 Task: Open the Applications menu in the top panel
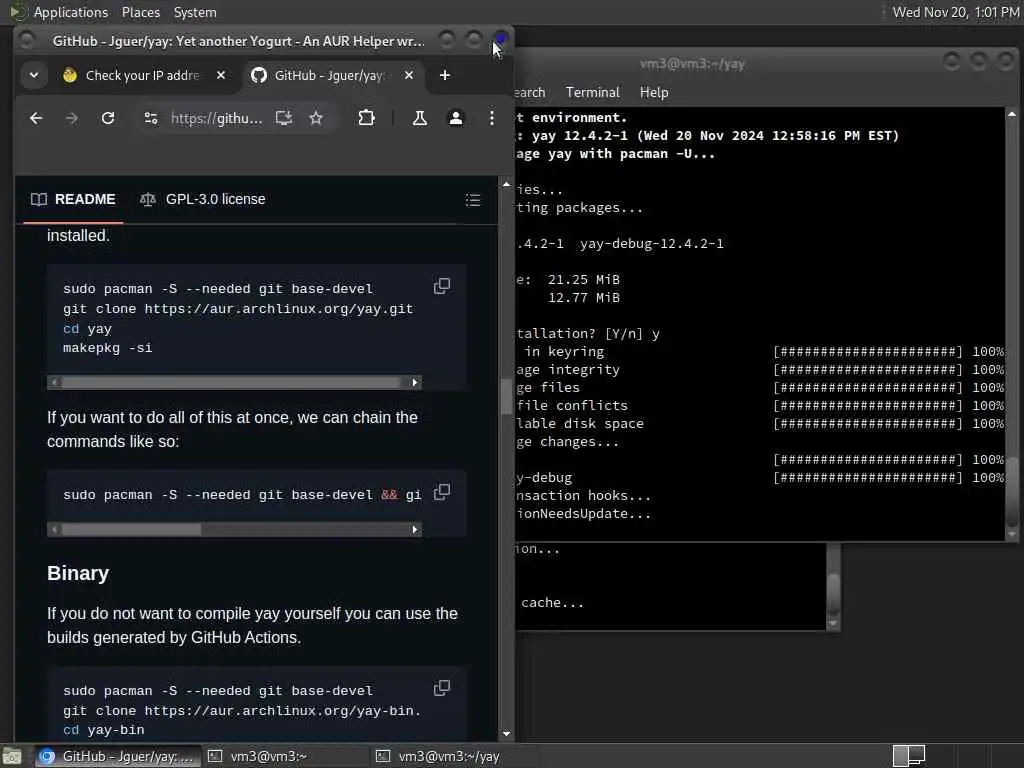coord(71,12)
